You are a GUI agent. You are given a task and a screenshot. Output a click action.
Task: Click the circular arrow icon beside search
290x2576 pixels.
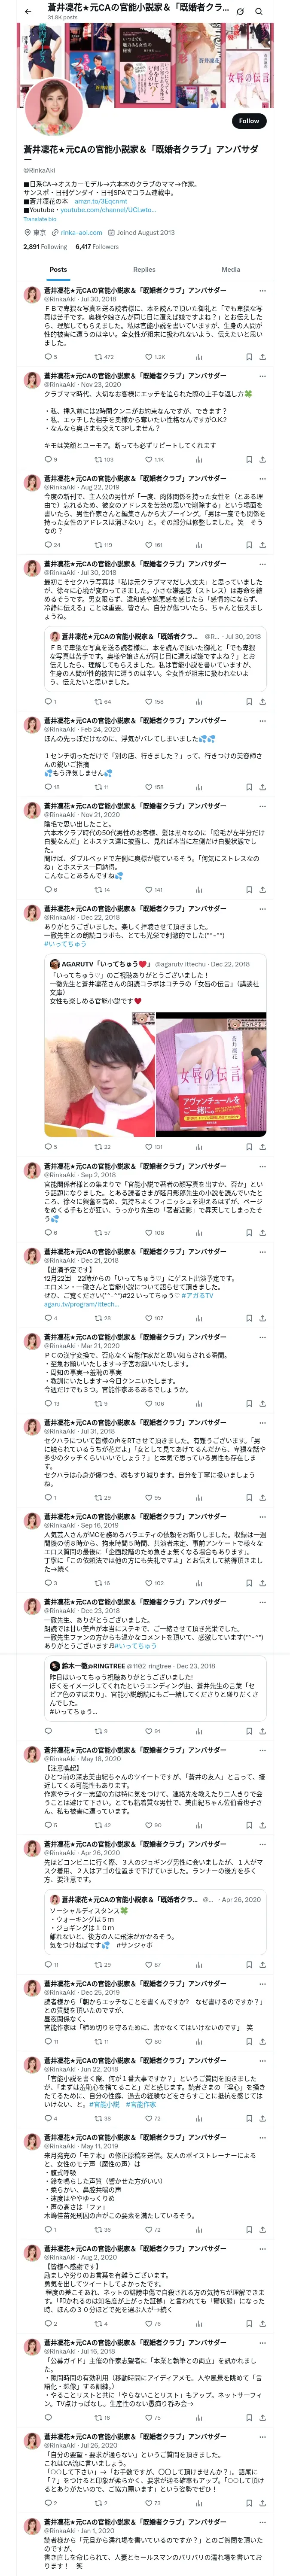pyautogui.click(x=240, y=11)
